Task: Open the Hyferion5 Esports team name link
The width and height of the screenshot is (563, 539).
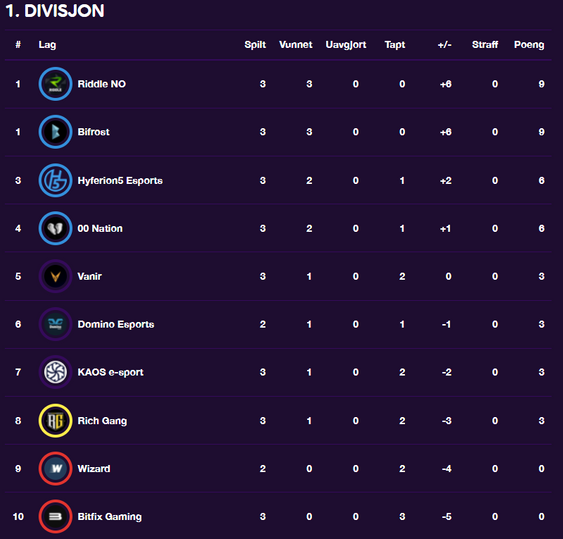Action: (120, 180)
